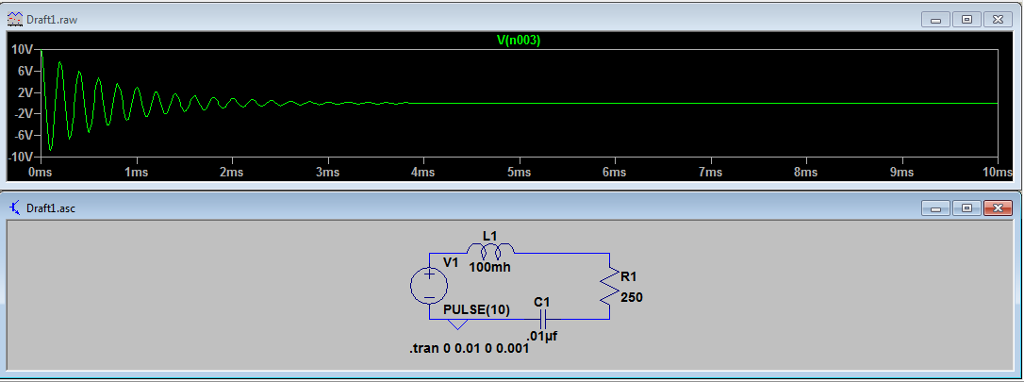This screenshot has height=382, width=1024.
Task: Maximize the Draft1.asc schematic window
Action: click(967, 208)
